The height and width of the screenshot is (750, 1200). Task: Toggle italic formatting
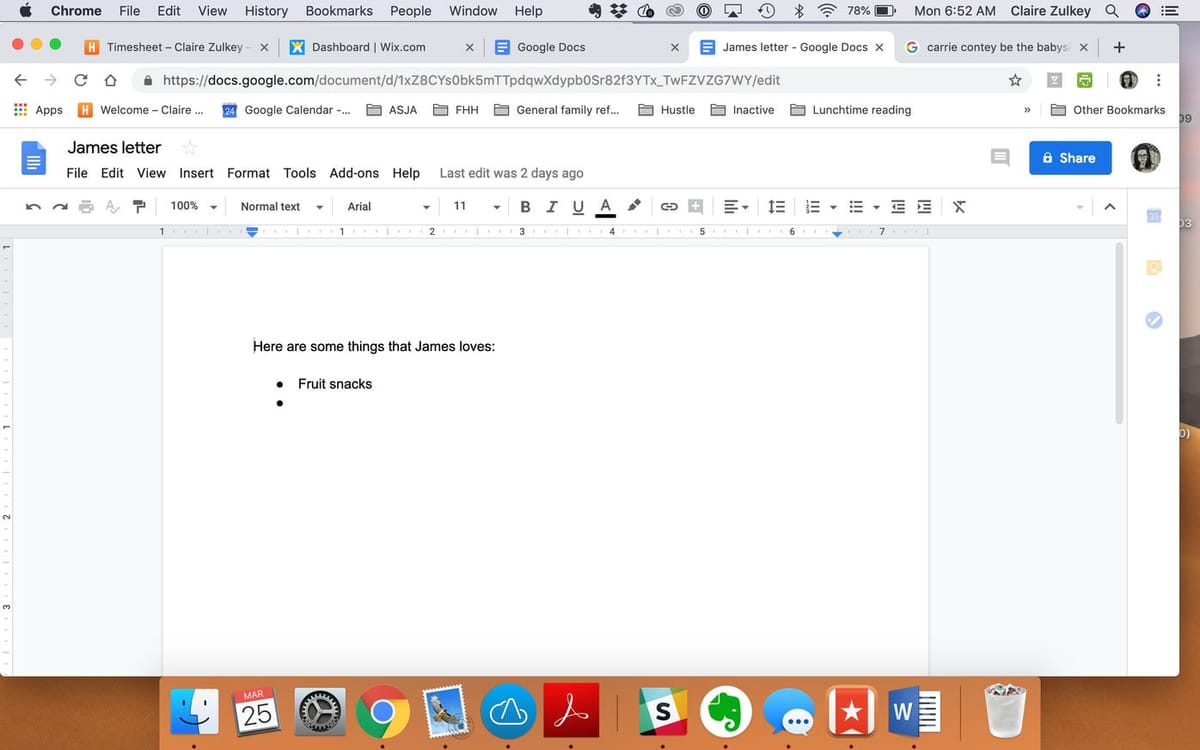point(552,207)
